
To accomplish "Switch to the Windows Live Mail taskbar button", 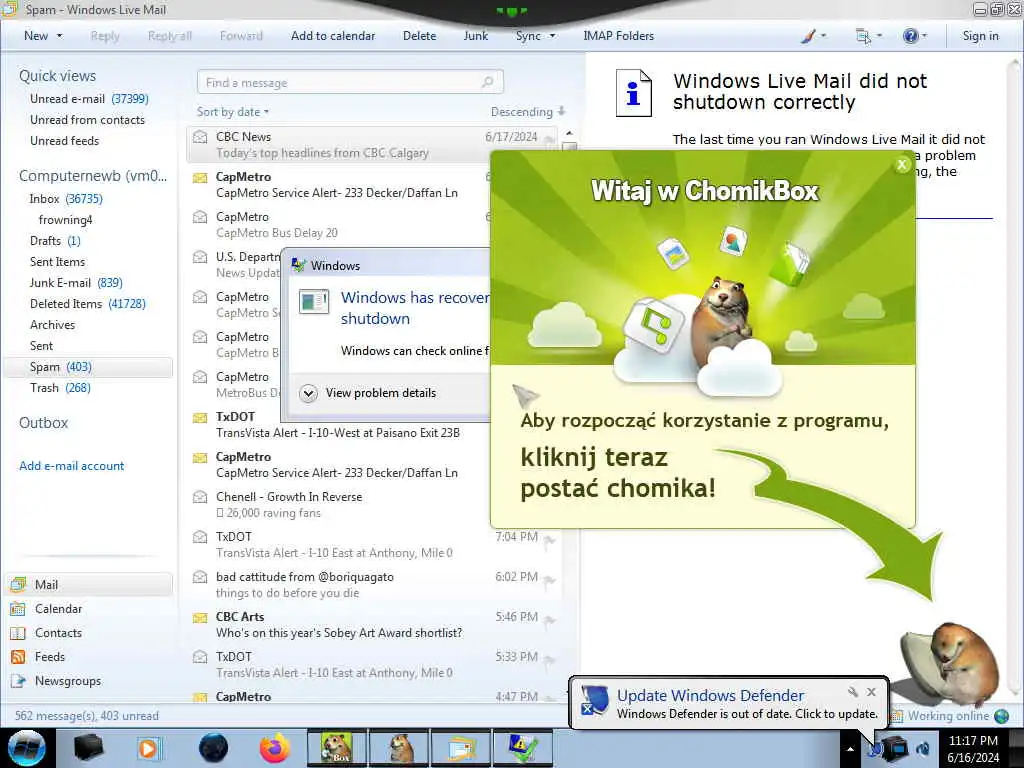I will (461, 748).
